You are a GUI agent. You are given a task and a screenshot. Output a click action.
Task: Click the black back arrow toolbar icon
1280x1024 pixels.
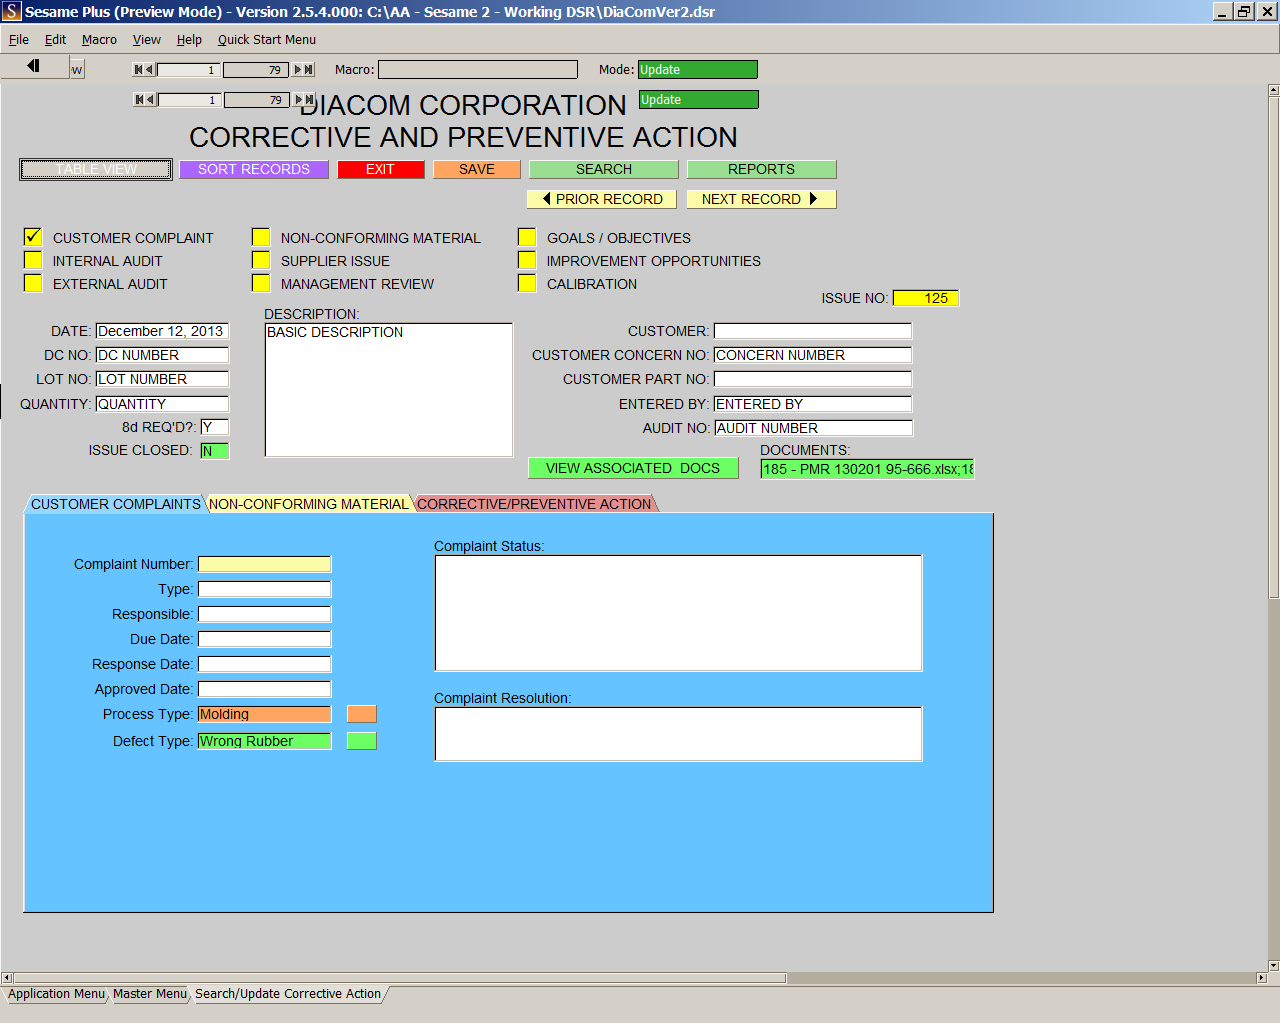click(33, 66)
